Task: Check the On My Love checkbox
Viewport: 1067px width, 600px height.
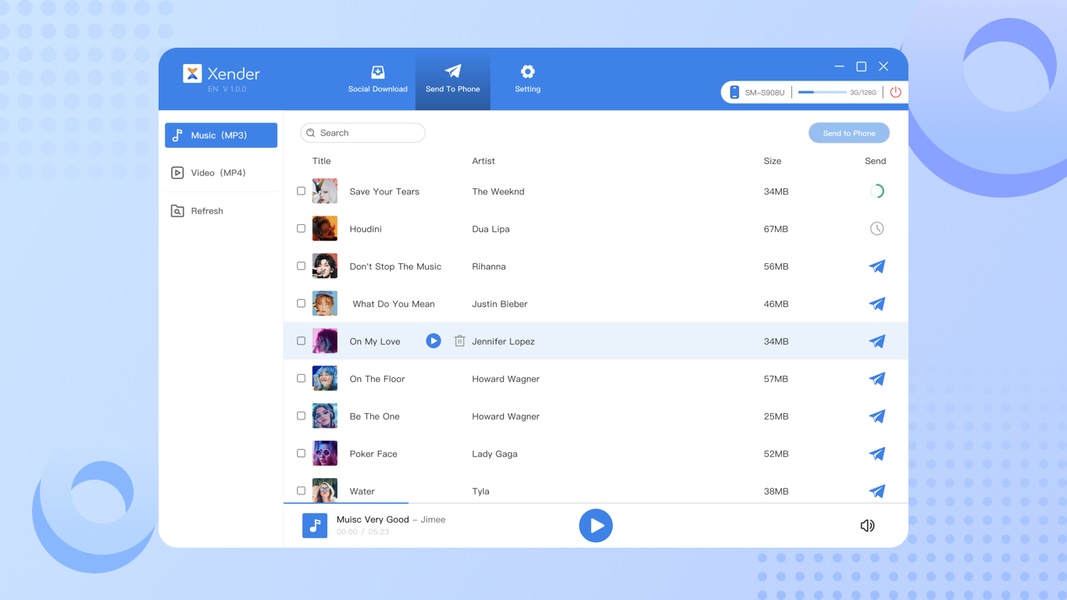Action: pyautogui.click(x=301, y=341)
